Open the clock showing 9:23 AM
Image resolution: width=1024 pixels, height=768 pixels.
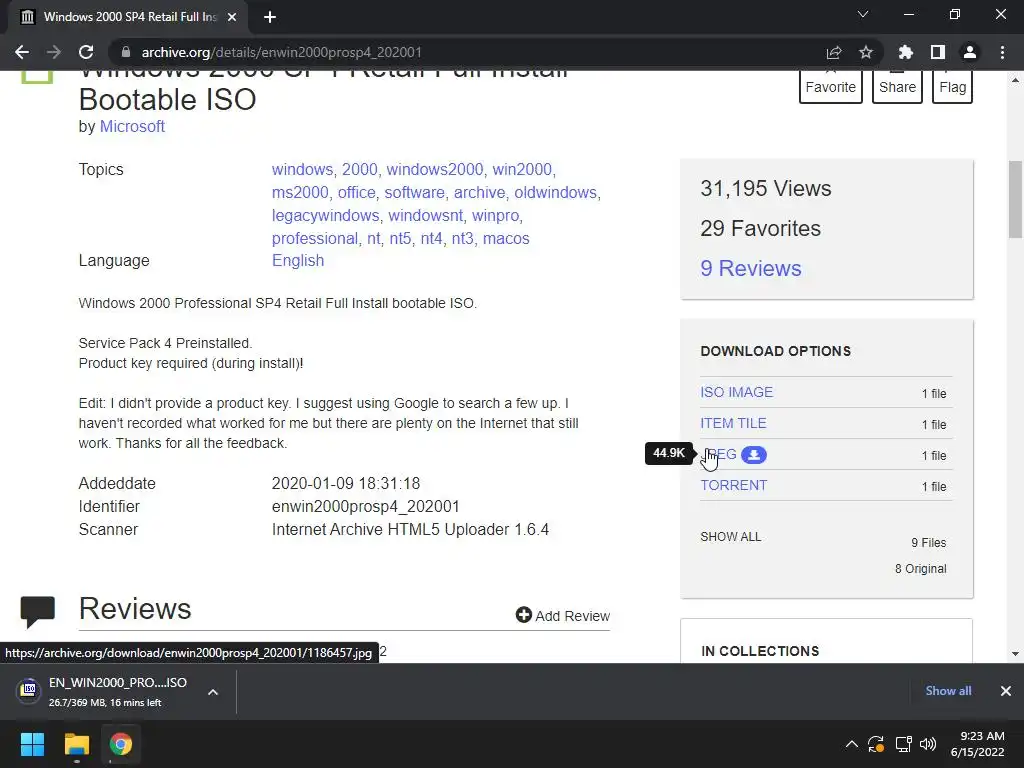coord(978,744)
